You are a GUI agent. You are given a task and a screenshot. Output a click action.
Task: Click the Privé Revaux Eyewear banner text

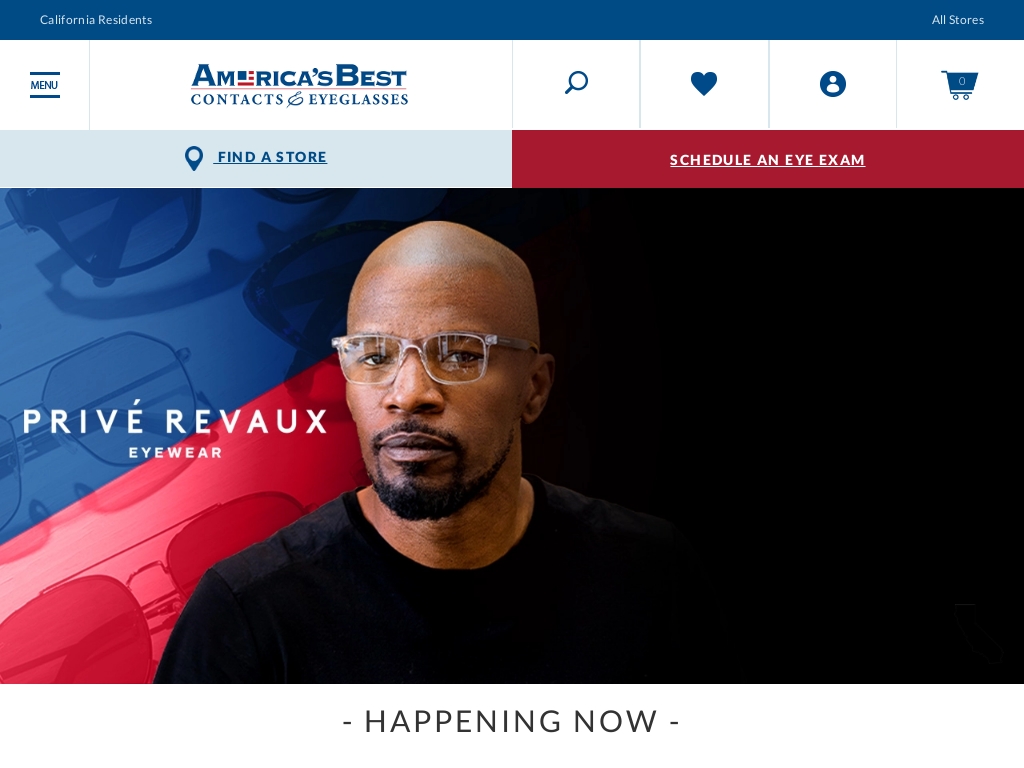(175, 429)
